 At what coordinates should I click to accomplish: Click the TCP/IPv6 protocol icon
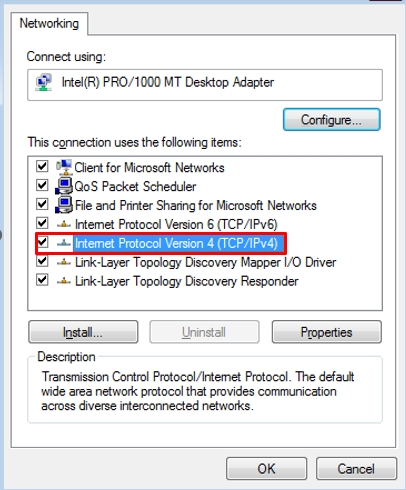[x=64, y=224]
